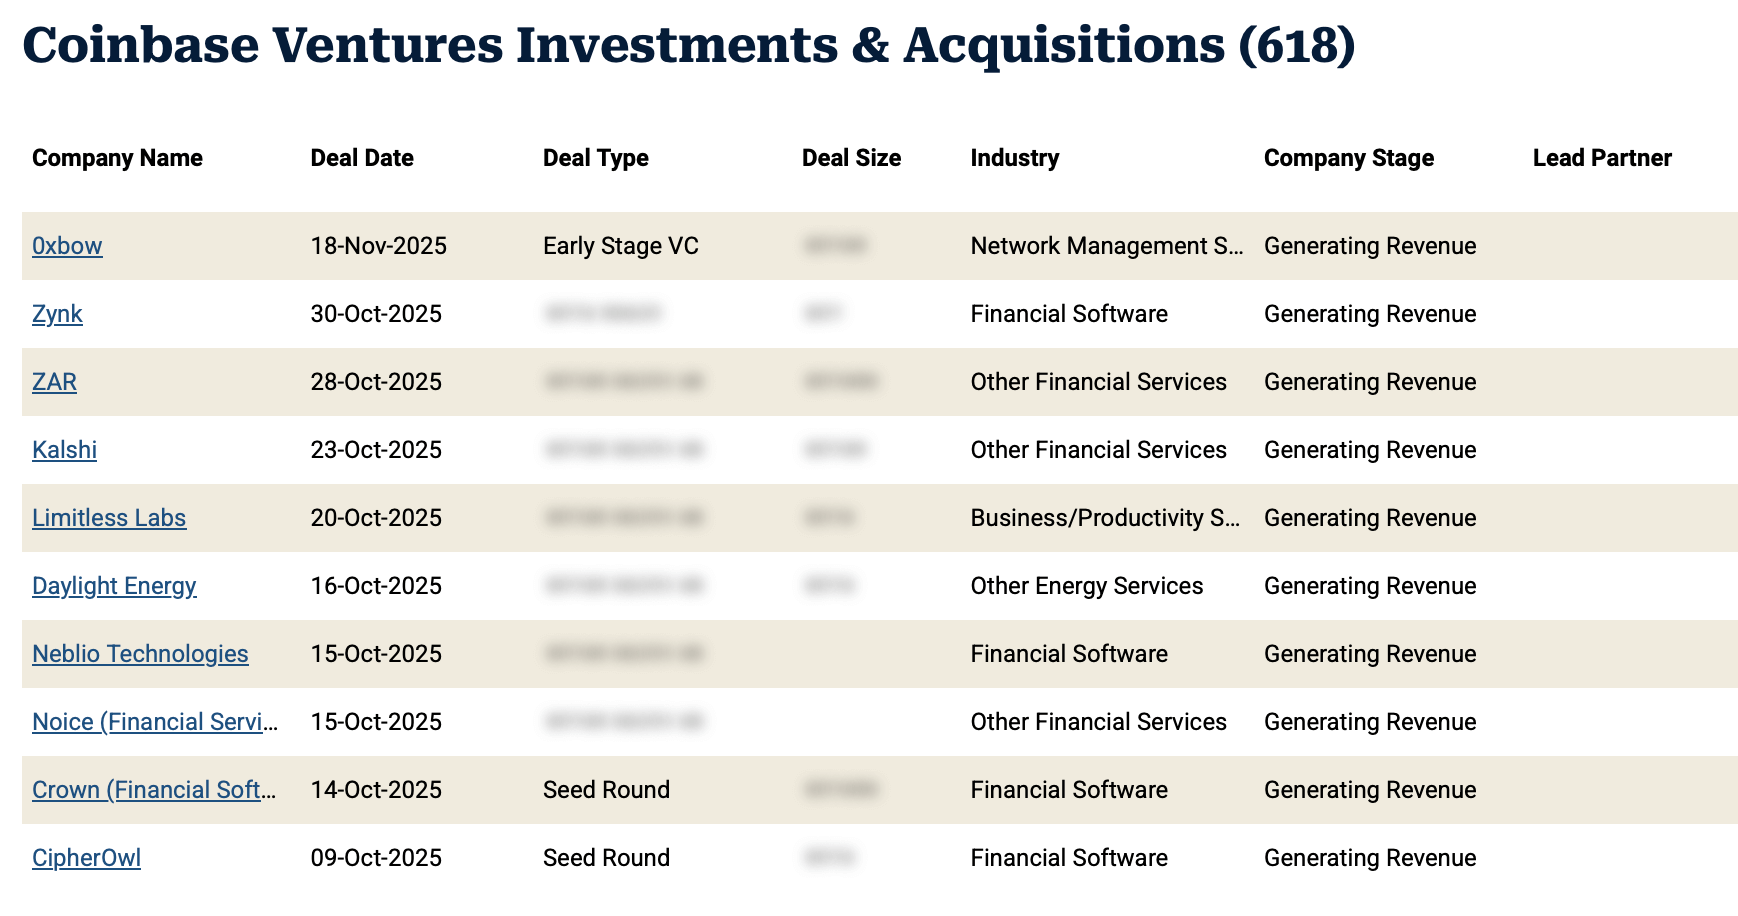Image resolution: width=1738 pixels, height=916 pixels.
Task: Click the Company Stage column header
Action: 1348,158
